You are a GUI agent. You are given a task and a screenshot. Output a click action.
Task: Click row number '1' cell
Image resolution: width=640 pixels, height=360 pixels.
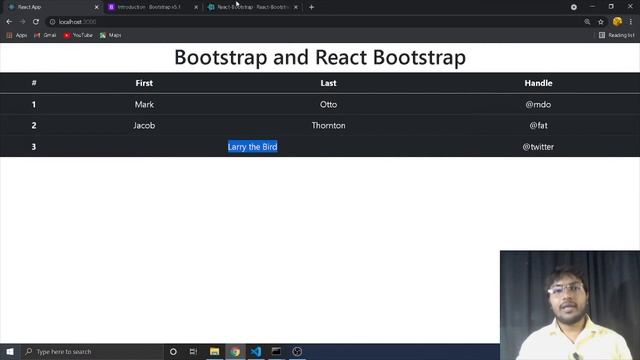click(x=34, y=104)
